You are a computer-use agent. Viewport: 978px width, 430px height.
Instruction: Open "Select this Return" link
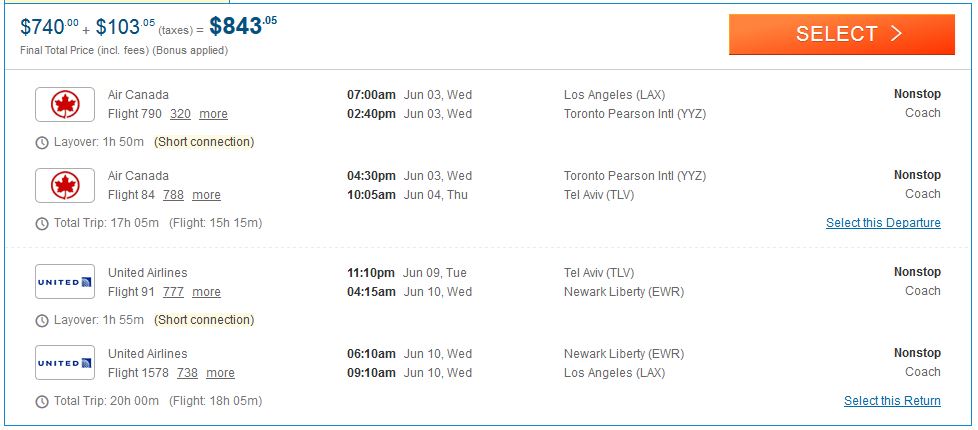(x=892, y=401)
